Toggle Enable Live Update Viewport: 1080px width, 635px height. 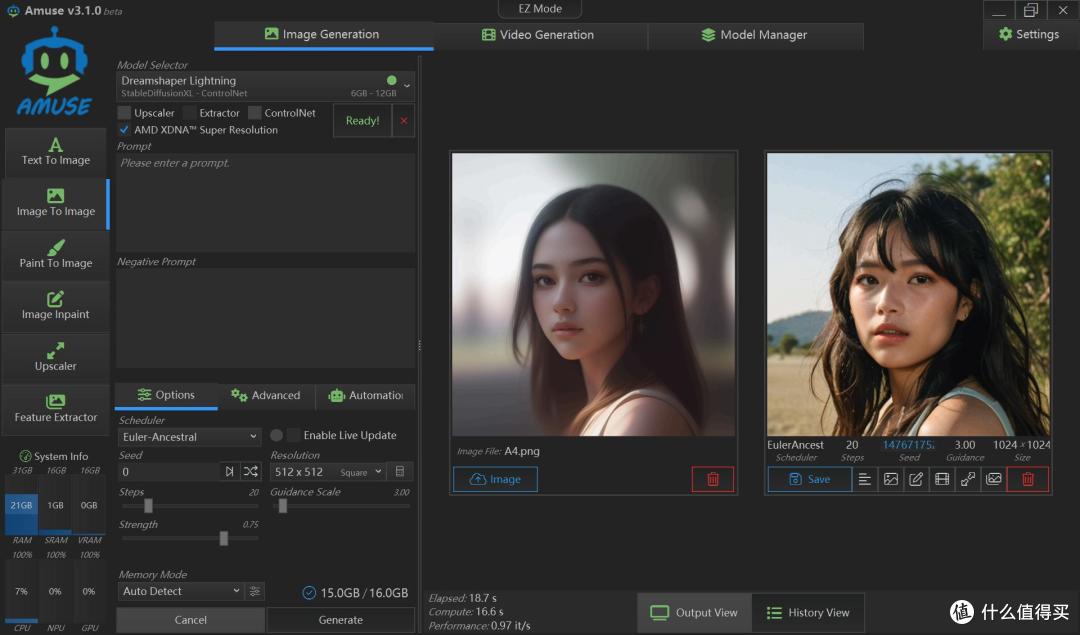pos(277,435)
